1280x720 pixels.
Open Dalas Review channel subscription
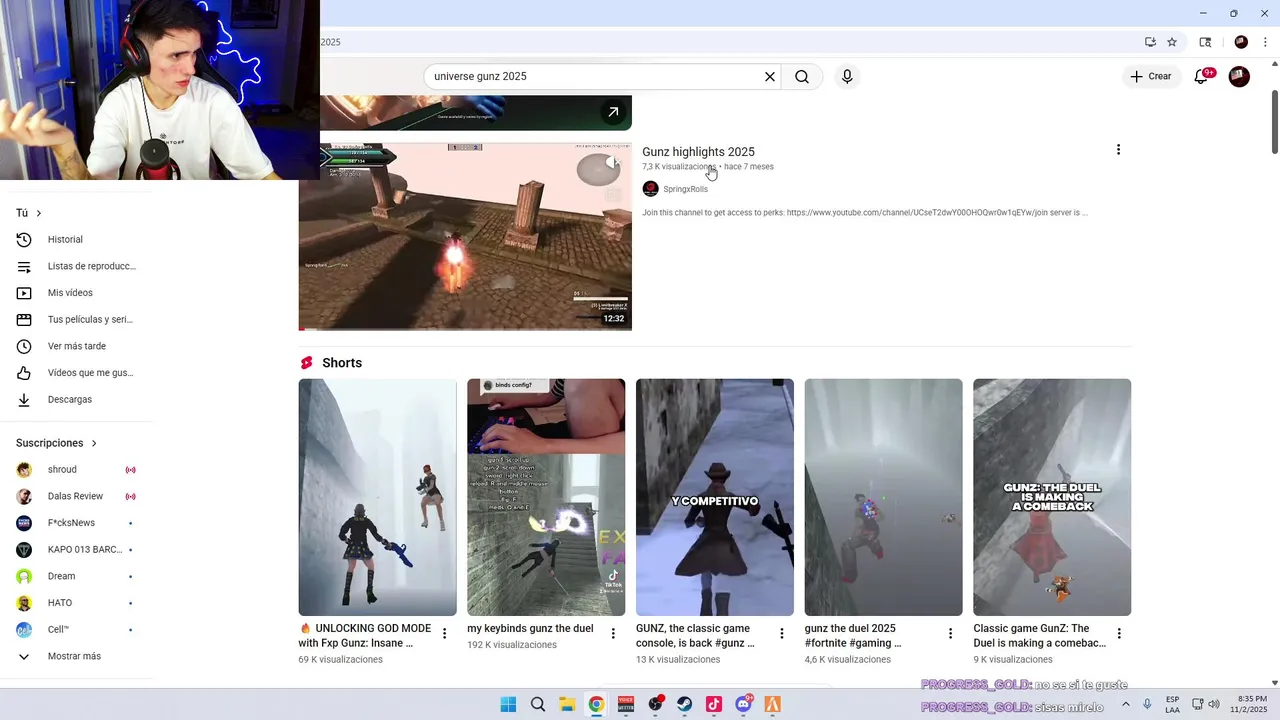(76, 496)
